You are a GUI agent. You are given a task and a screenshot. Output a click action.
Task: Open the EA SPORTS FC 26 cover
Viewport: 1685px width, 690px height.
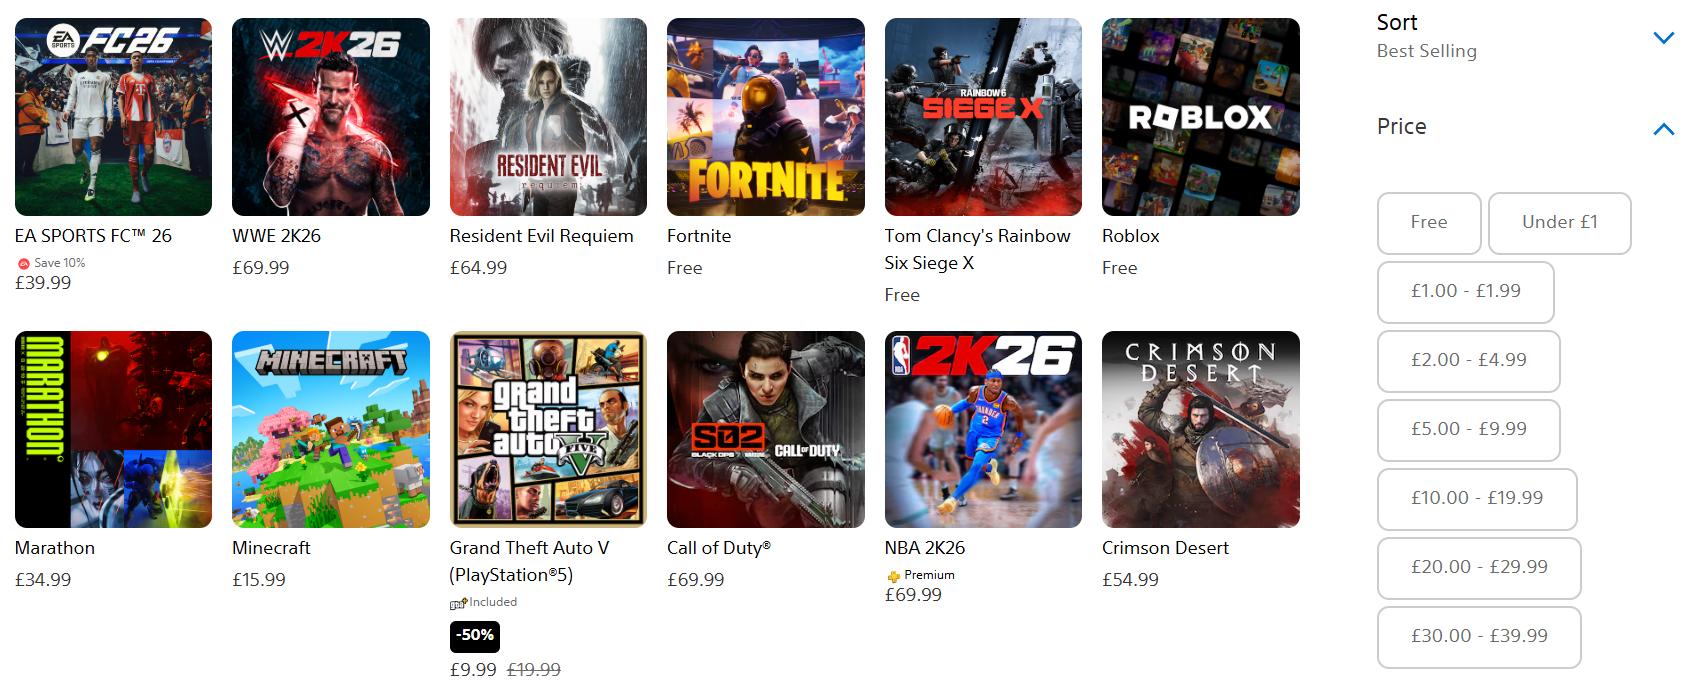click(113, 116)
